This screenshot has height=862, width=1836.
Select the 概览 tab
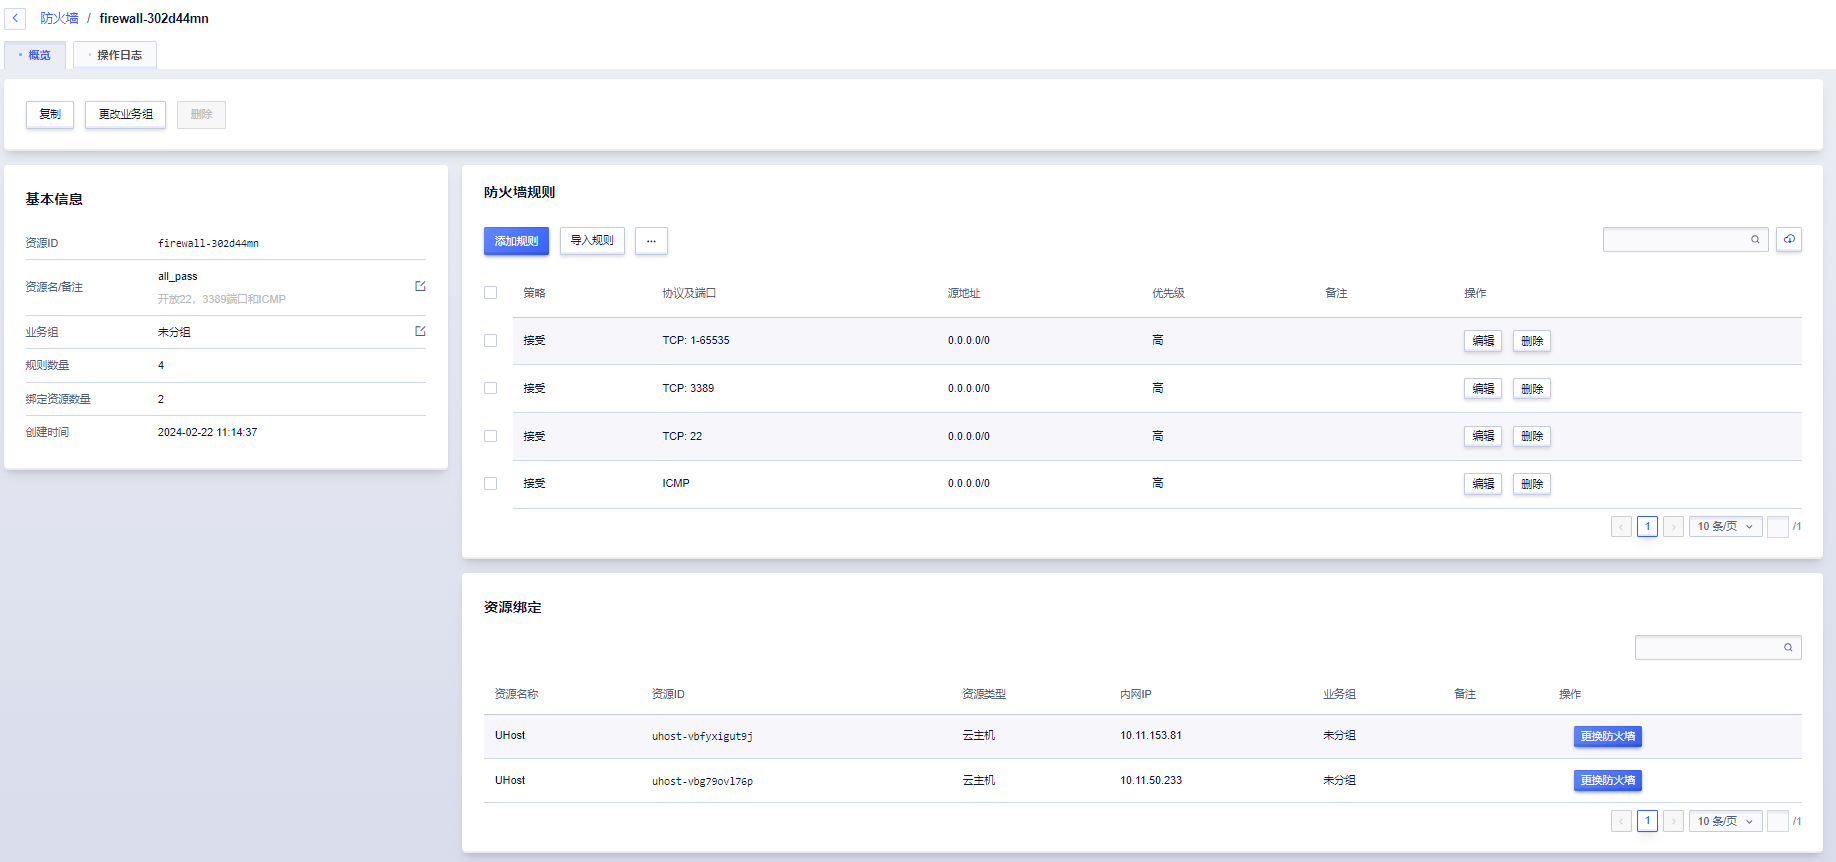coord(38,55)
